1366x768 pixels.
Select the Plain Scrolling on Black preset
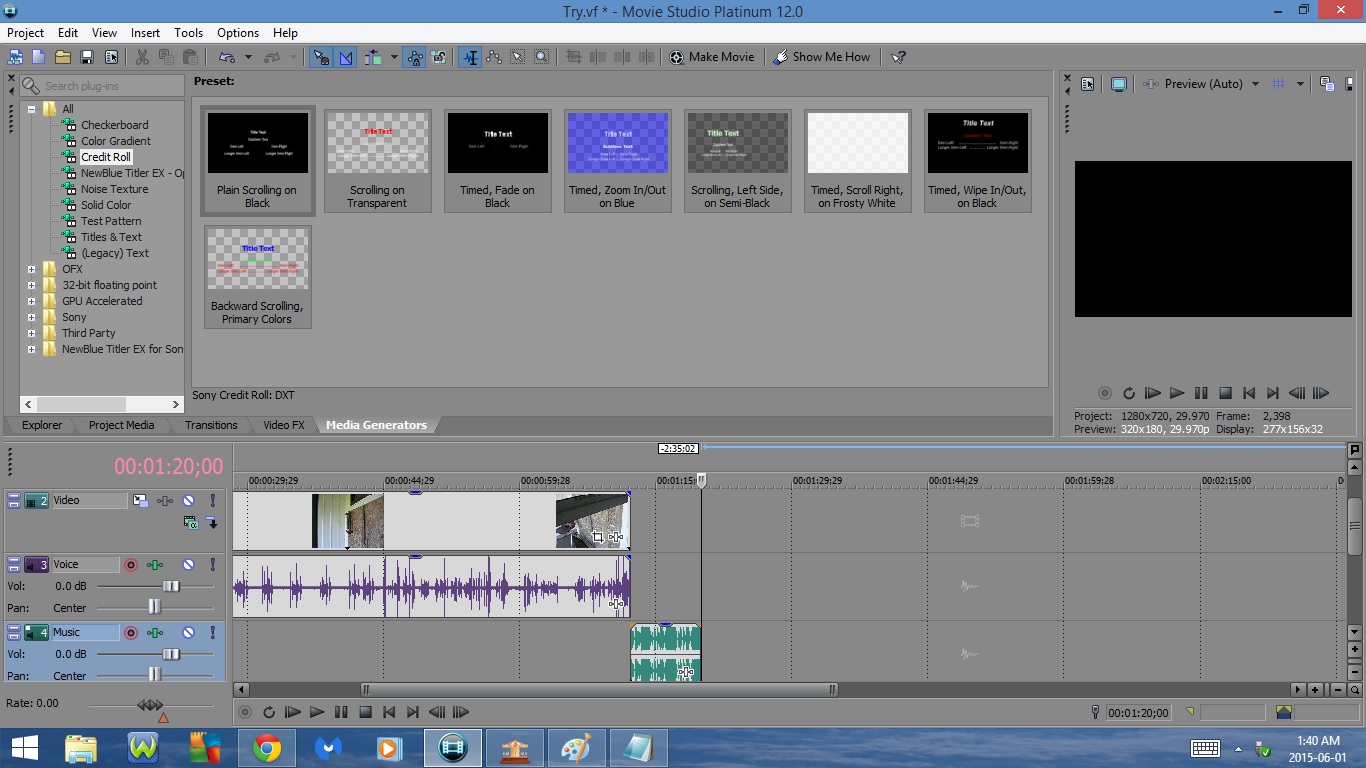point(257,160)
